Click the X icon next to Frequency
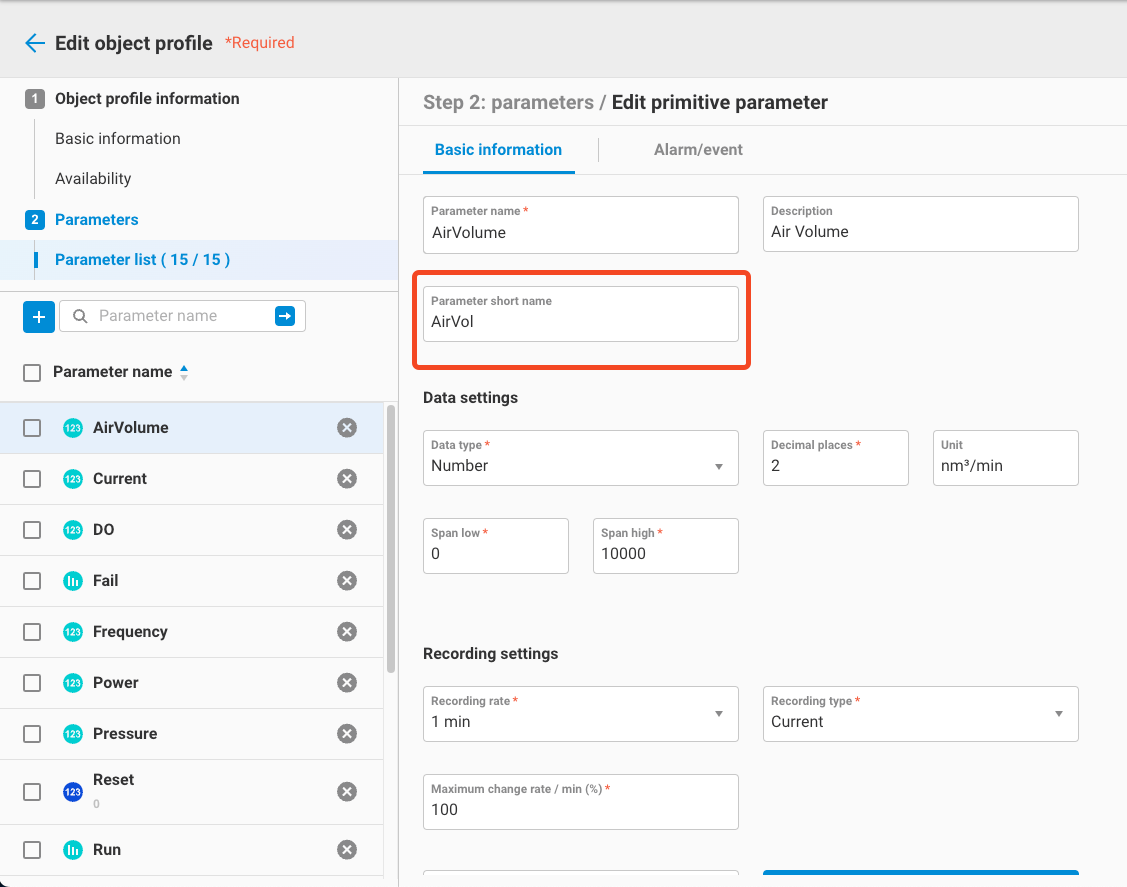 pyautogui.click(x=347, y=632)
